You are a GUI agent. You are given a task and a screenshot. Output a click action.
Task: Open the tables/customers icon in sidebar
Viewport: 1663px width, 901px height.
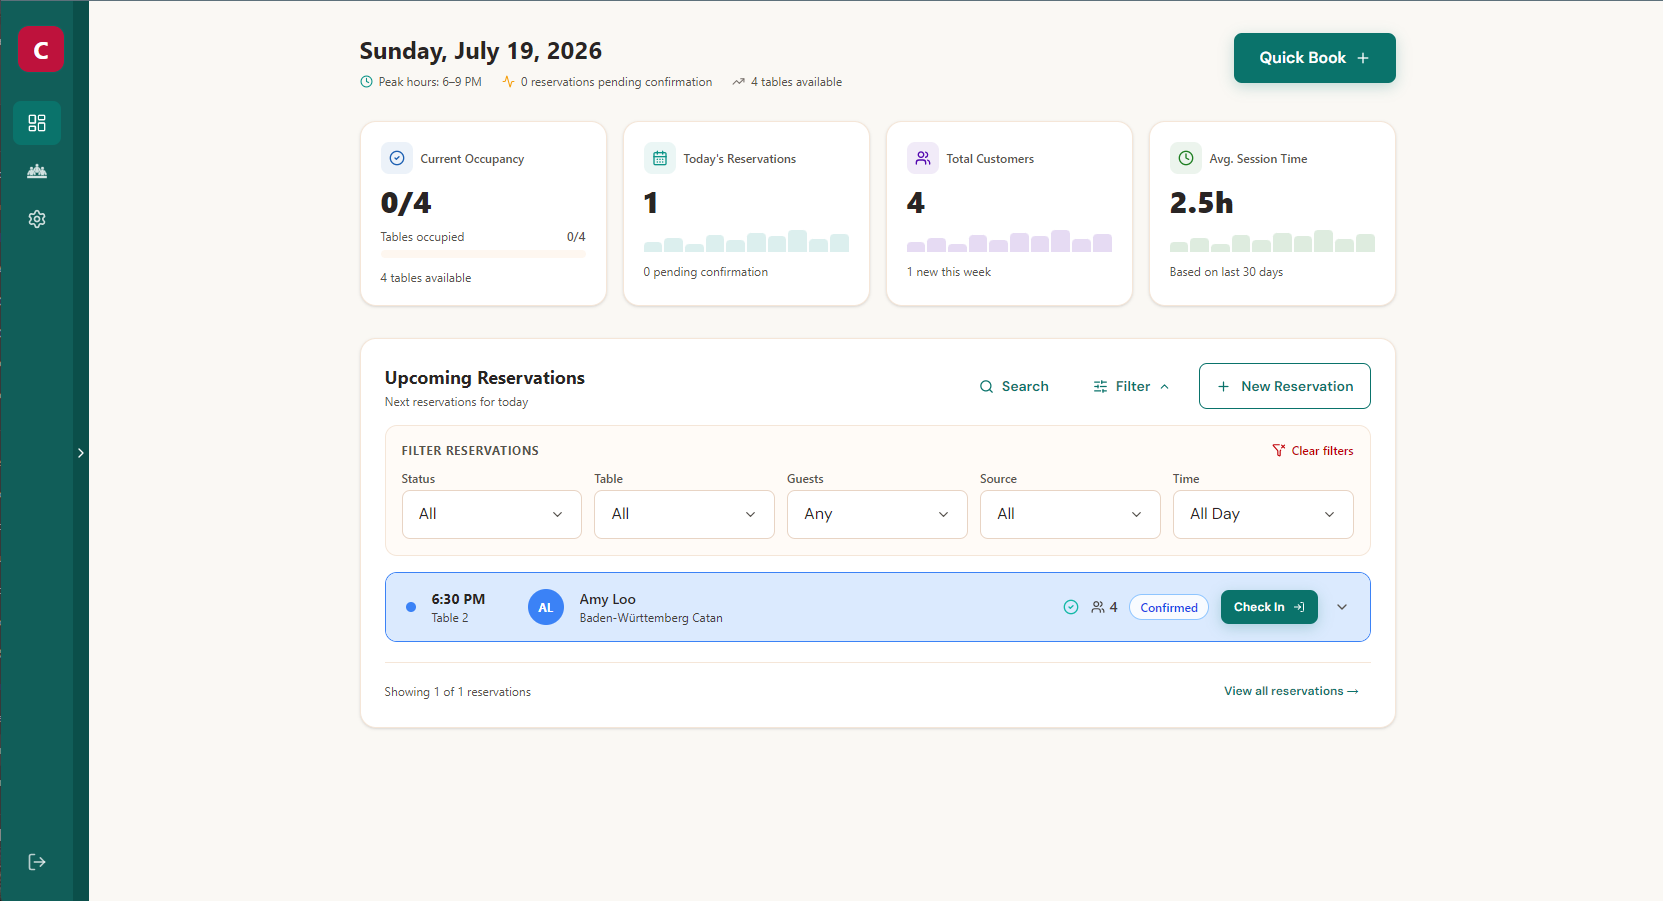pos(37,171)
